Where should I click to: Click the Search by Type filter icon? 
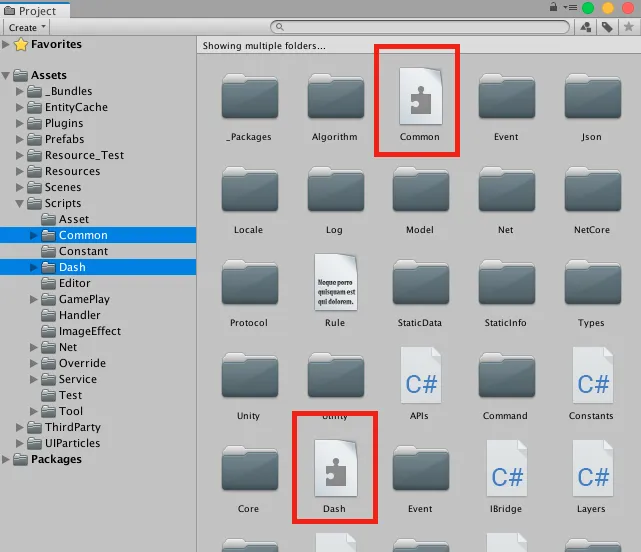[585, 27]
